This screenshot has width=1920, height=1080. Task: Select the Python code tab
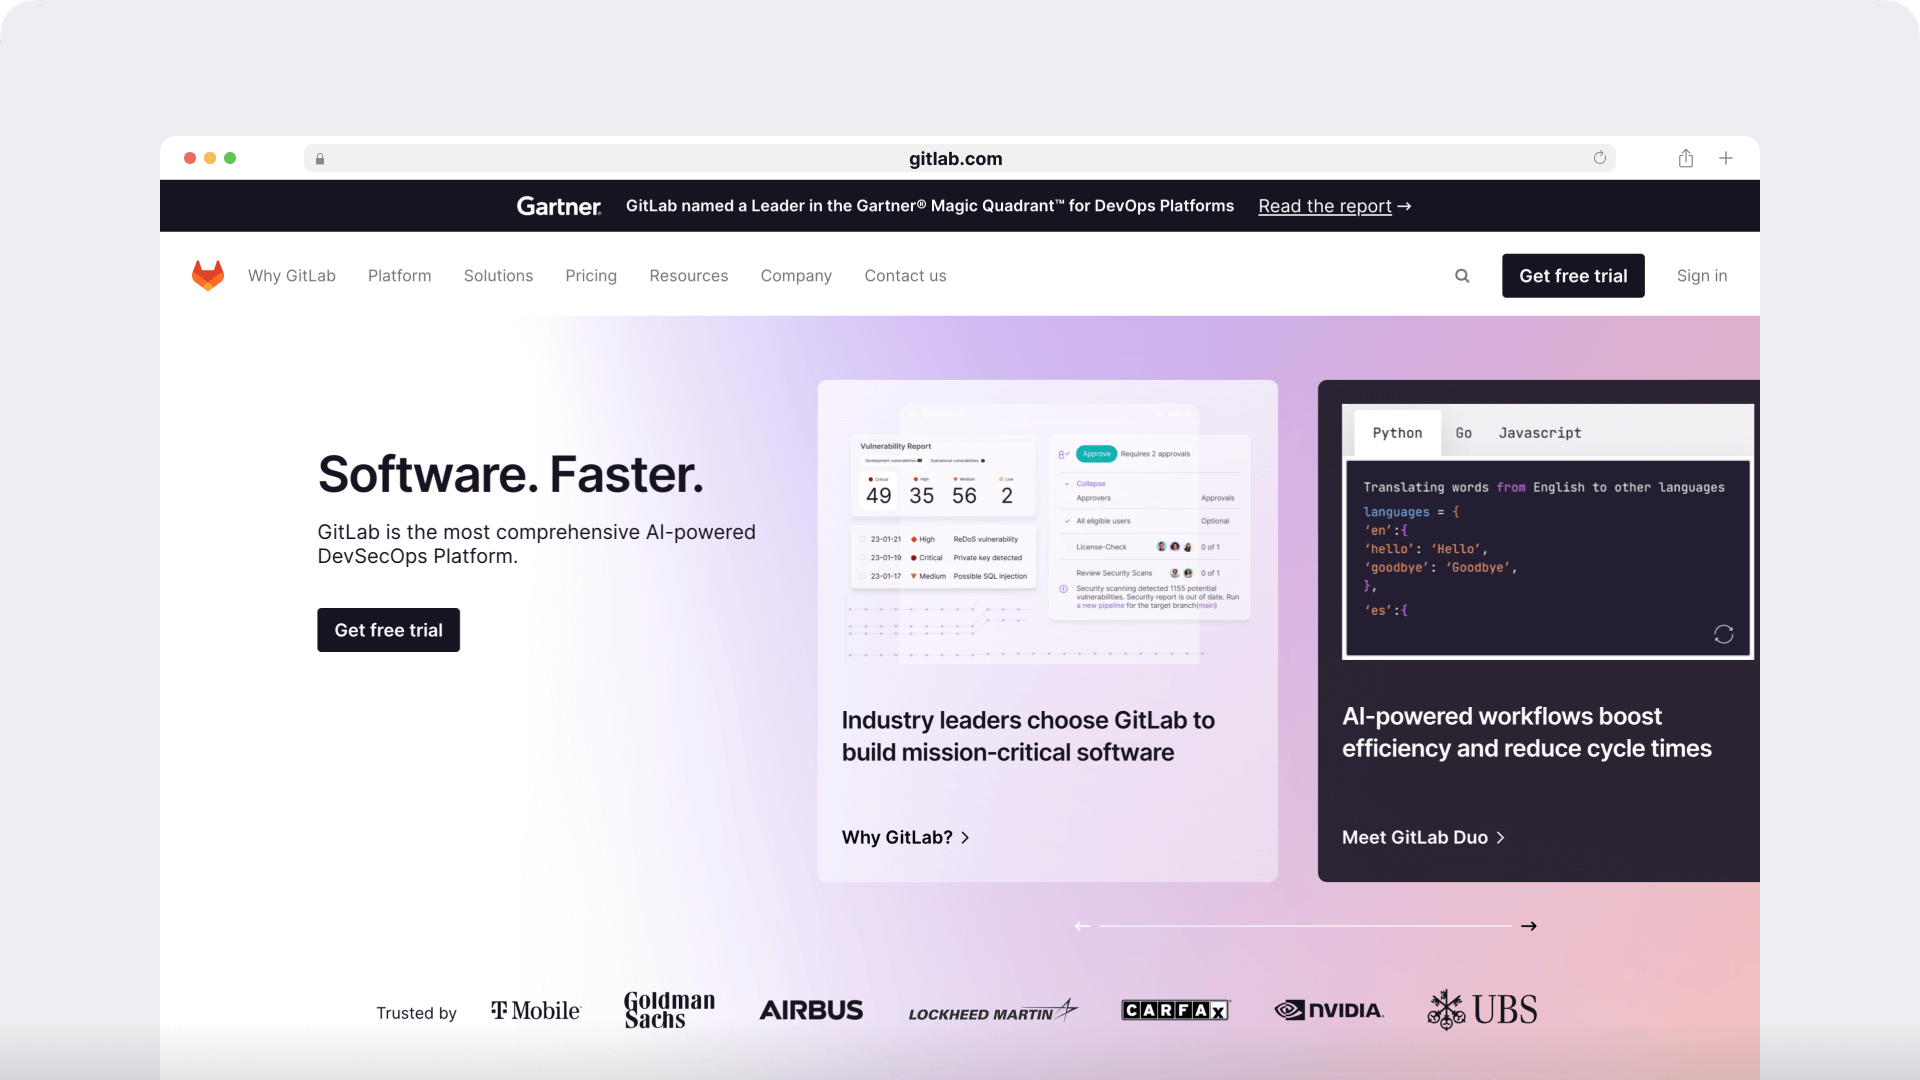[x=1397, y=433]
